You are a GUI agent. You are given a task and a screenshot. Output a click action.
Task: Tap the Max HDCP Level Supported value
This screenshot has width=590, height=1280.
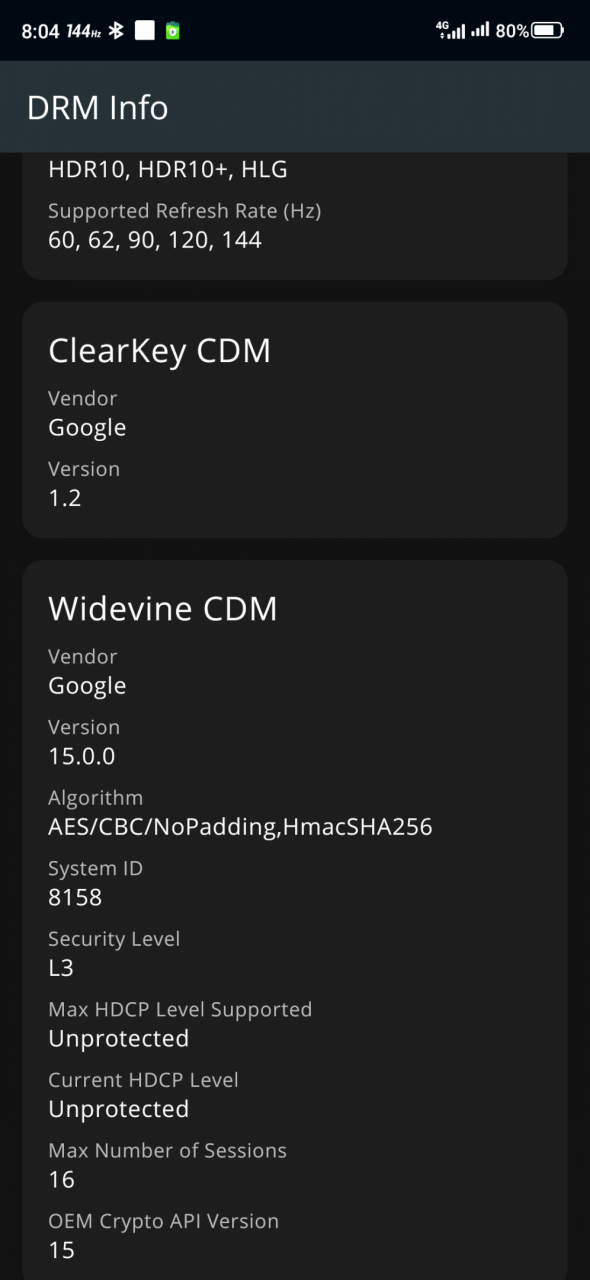click(x=119, y=1038)
